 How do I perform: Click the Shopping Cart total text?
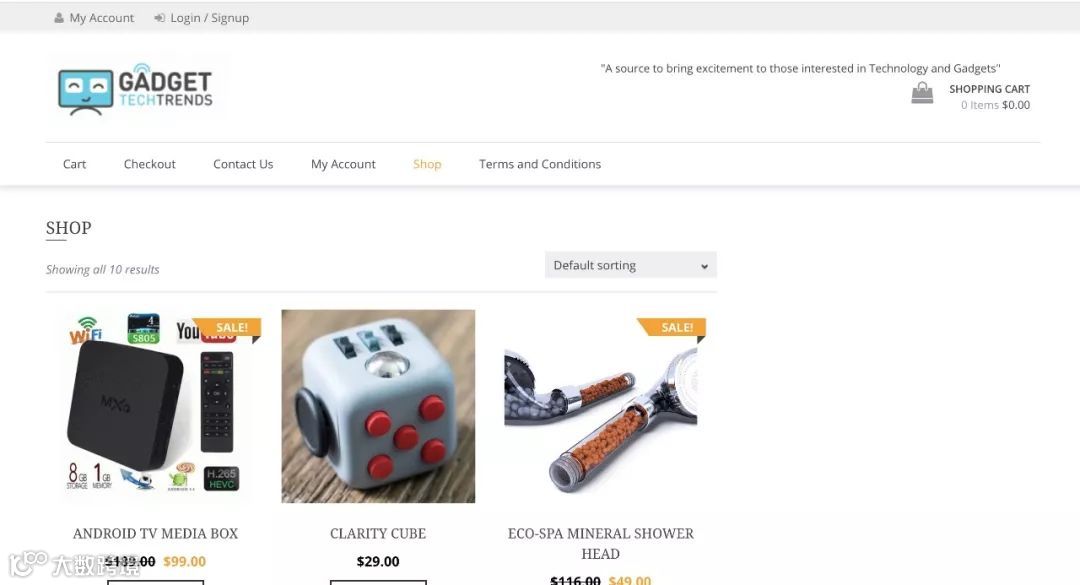tap(995, 105)
